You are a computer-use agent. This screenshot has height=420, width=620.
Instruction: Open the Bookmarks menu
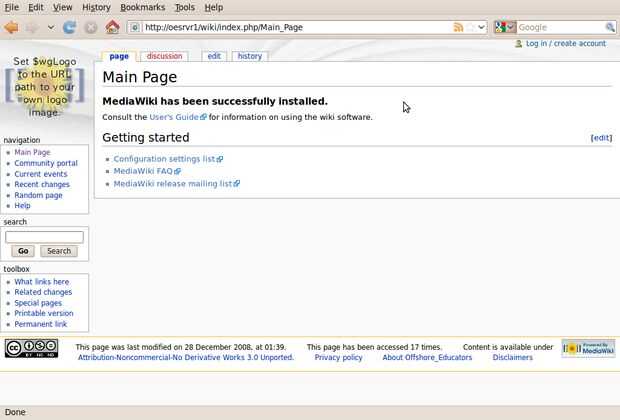pyautogui.click(x=142, y=8)
